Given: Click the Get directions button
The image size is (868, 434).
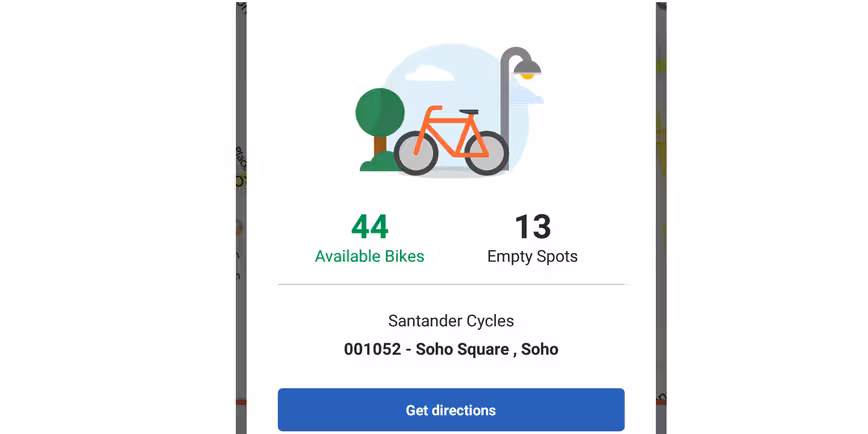Looking at the screenshot, I should coord(451,410).
